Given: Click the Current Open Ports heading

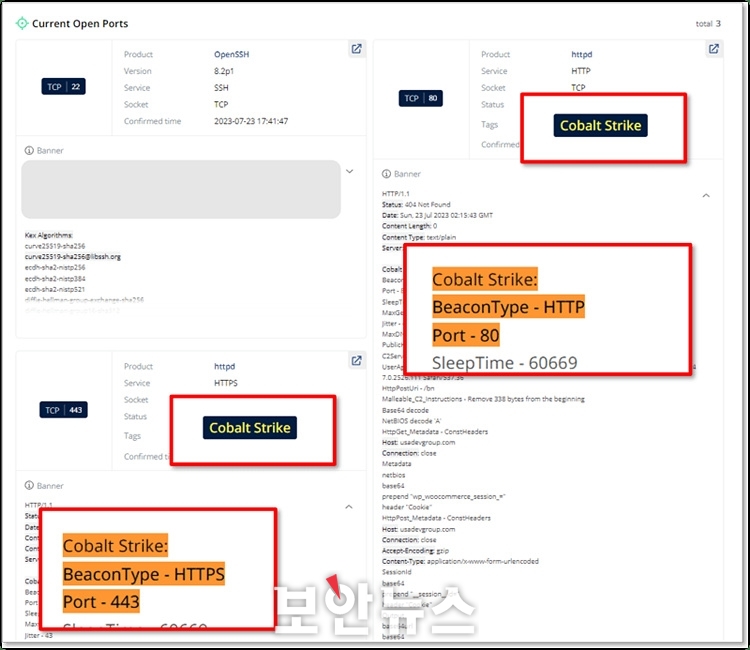Looking at the screenshot, I should point(80,23).
